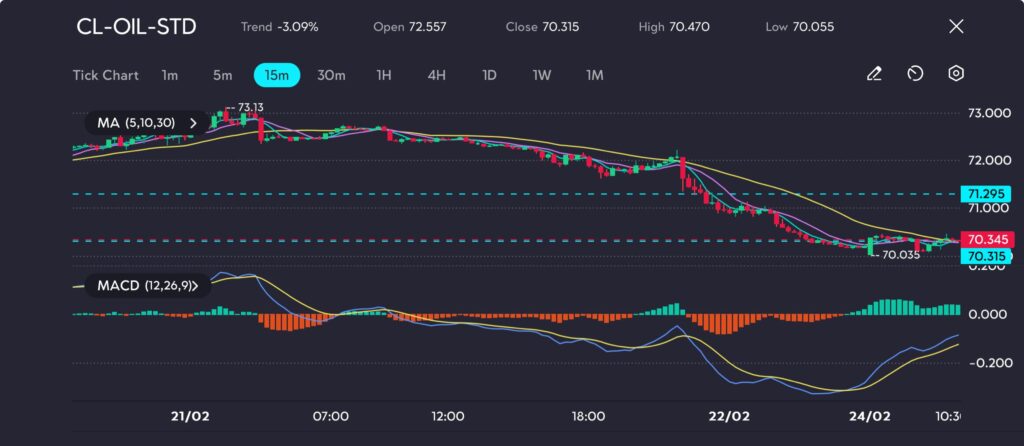Set chart interval to 1D
1024x446 pixels.
coord(489,75)
